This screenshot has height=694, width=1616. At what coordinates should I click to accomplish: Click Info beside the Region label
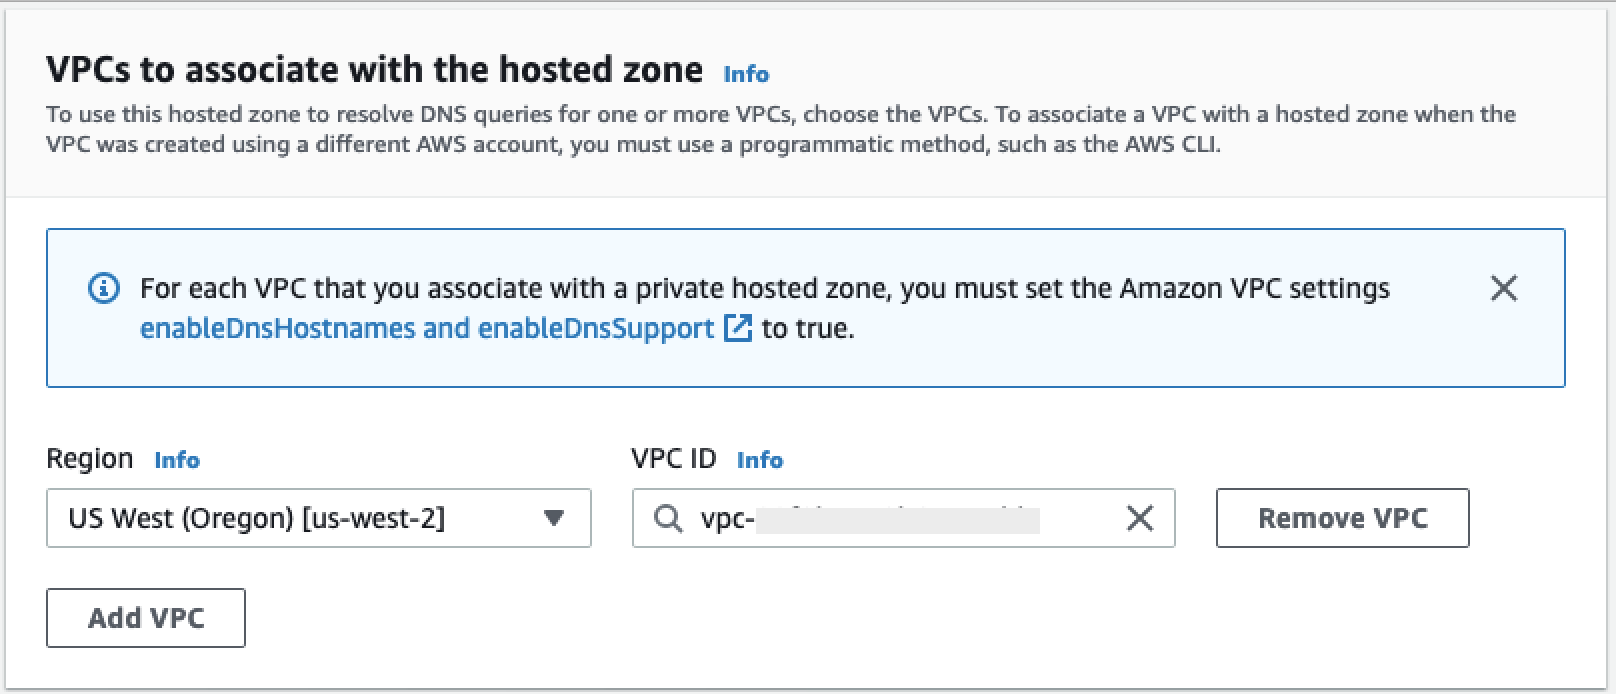(x=175, y=460)
